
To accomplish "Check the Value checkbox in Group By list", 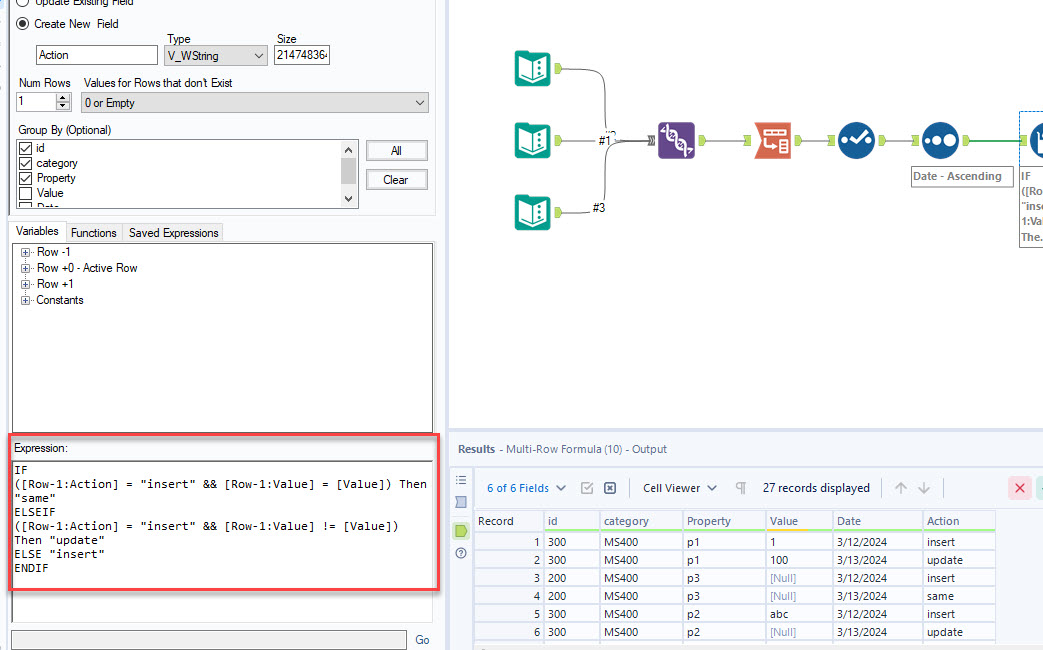I will point(23,193).
